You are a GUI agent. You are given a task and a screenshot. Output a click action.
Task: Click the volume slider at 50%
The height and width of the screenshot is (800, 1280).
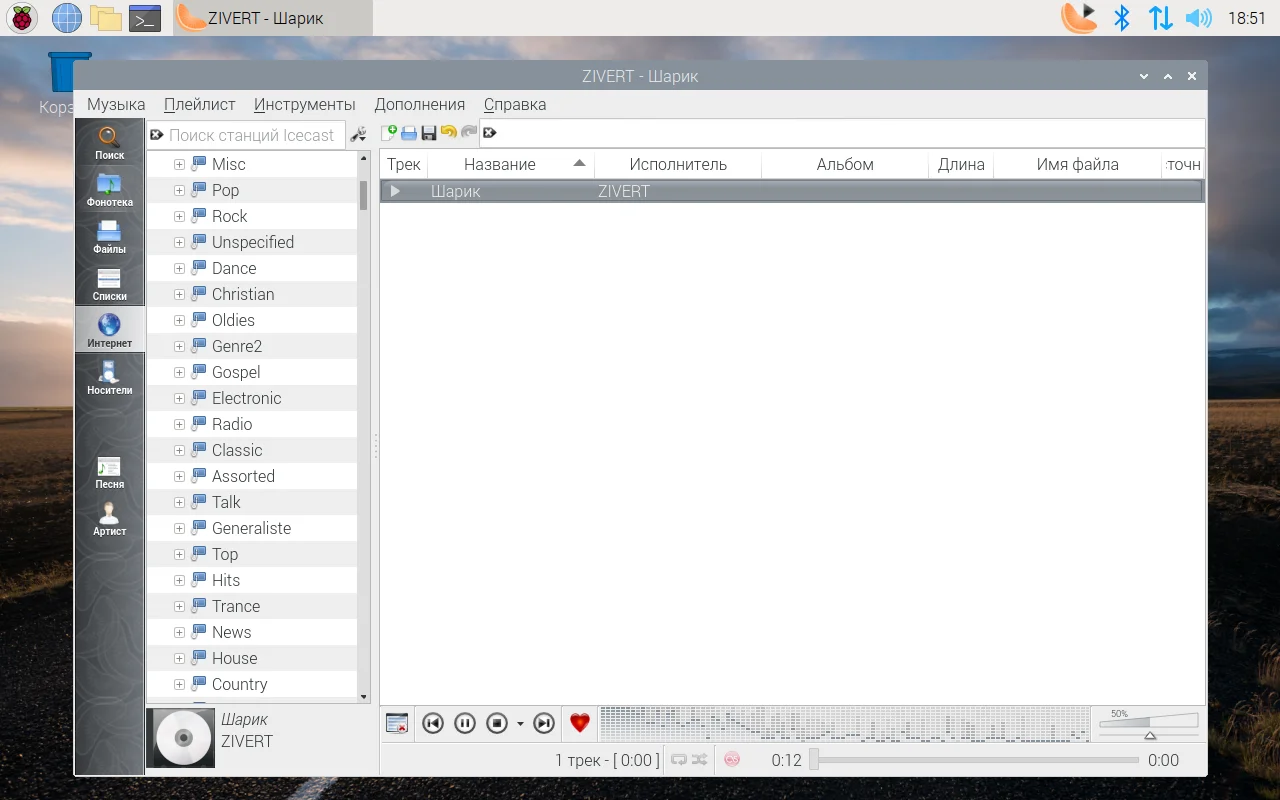[1149, 724]
